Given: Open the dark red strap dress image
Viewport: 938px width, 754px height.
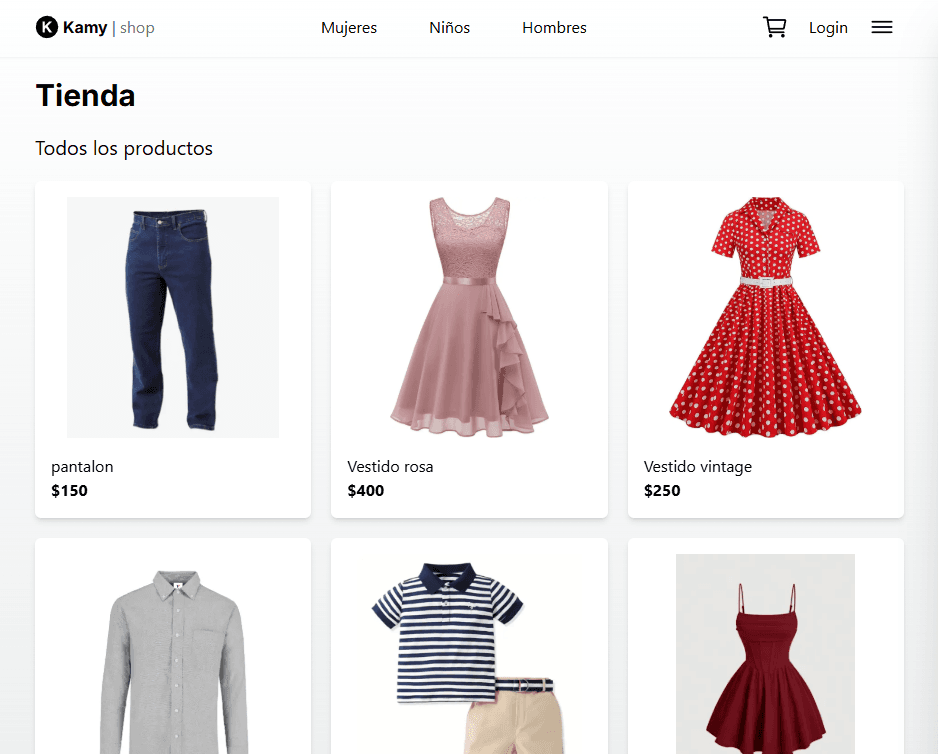Looking at the screenshot, I should coord(765,654).
